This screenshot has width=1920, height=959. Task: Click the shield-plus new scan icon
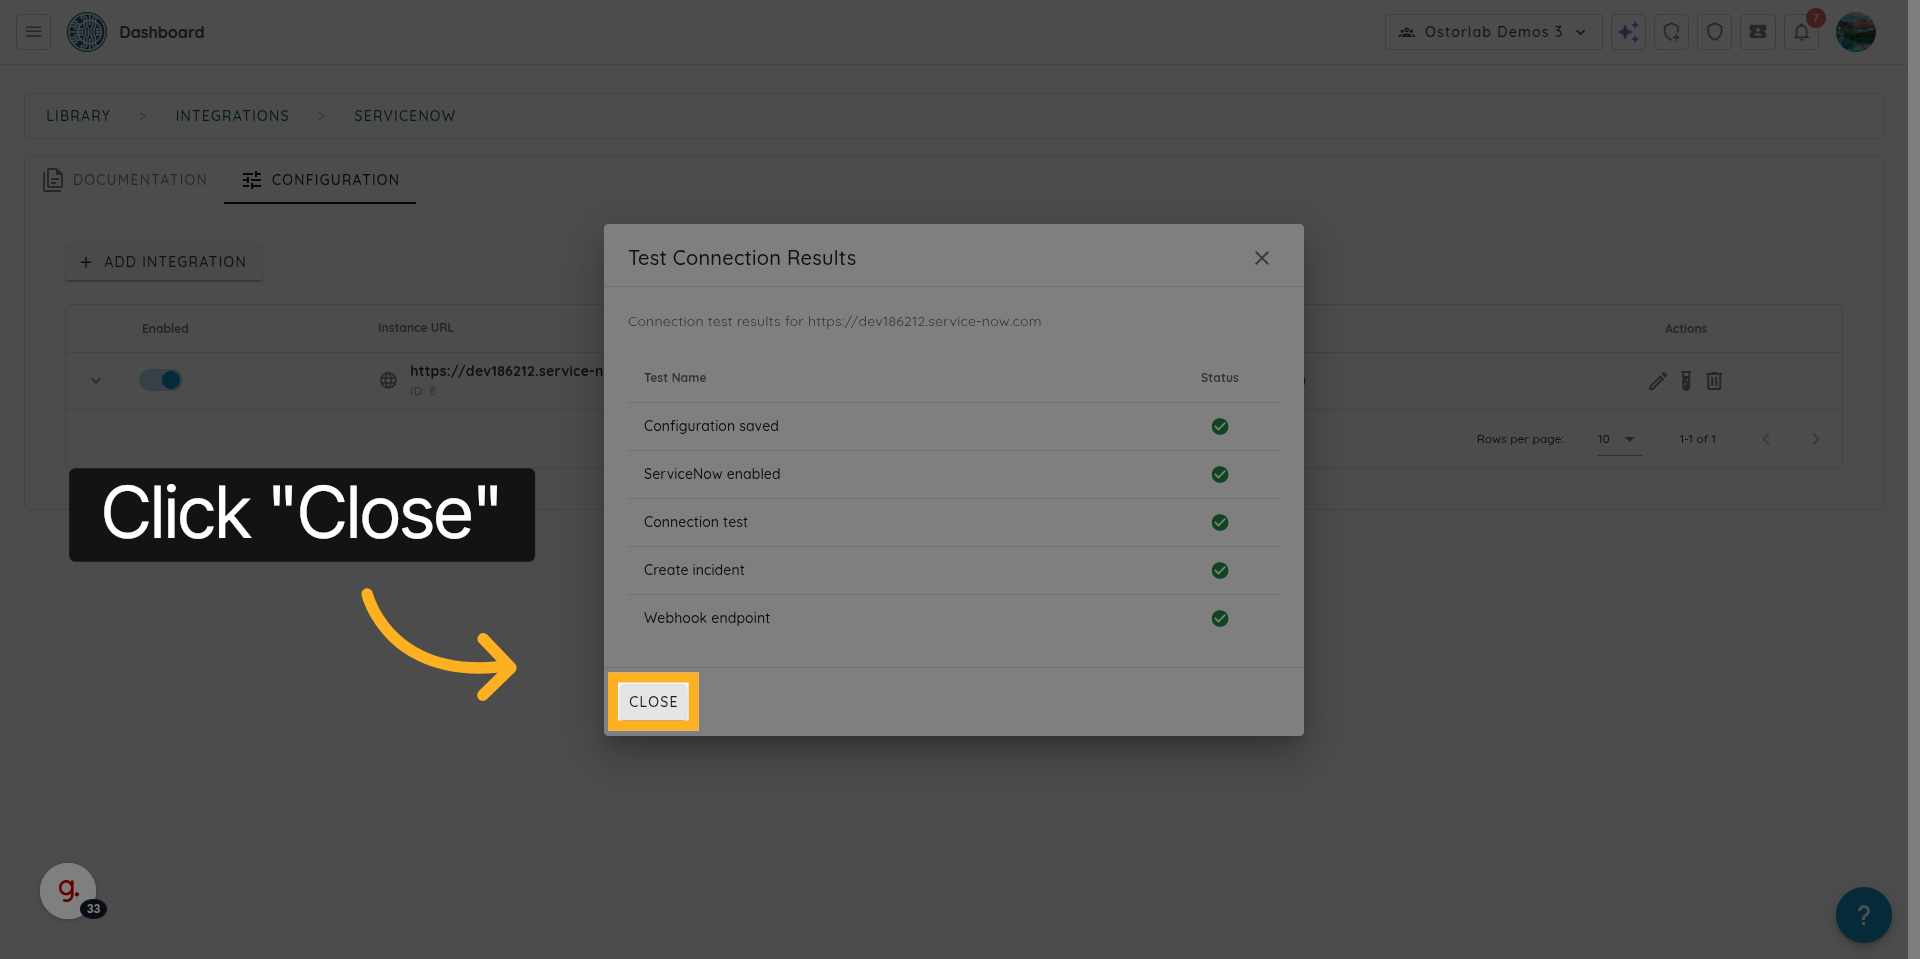click(x=1671, y=31)
